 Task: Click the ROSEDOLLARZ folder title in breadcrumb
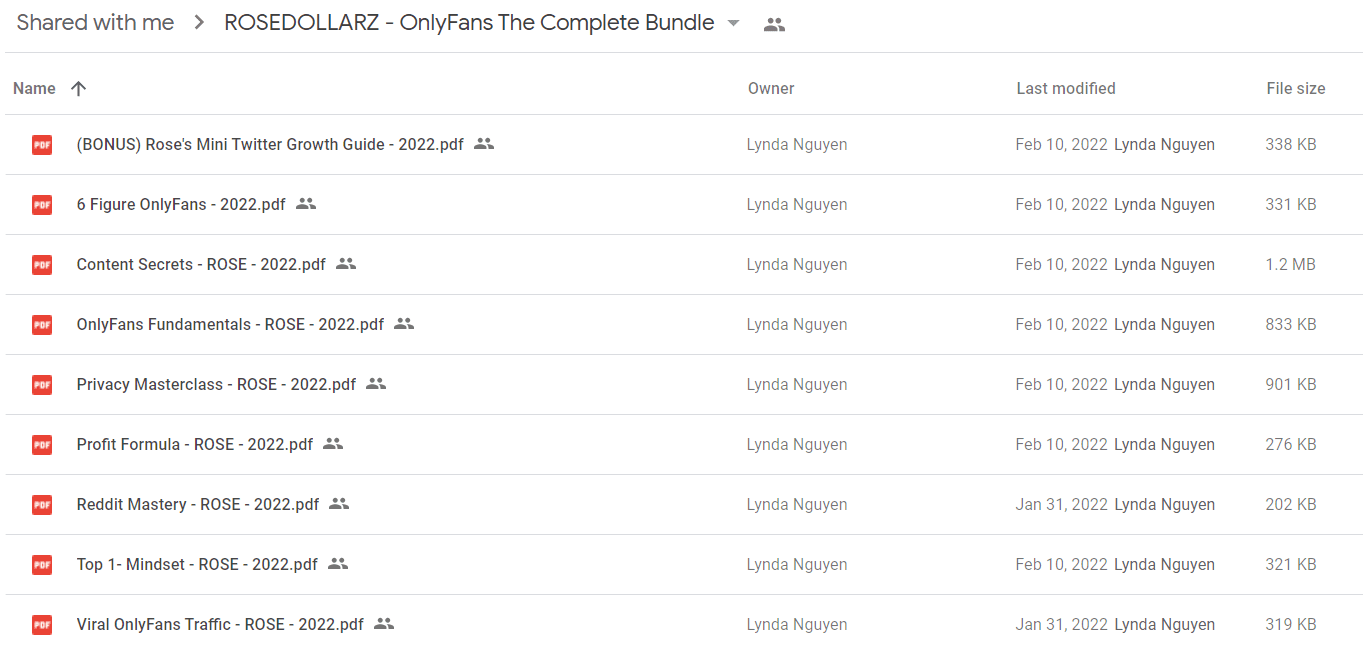[x=469, y=22]
